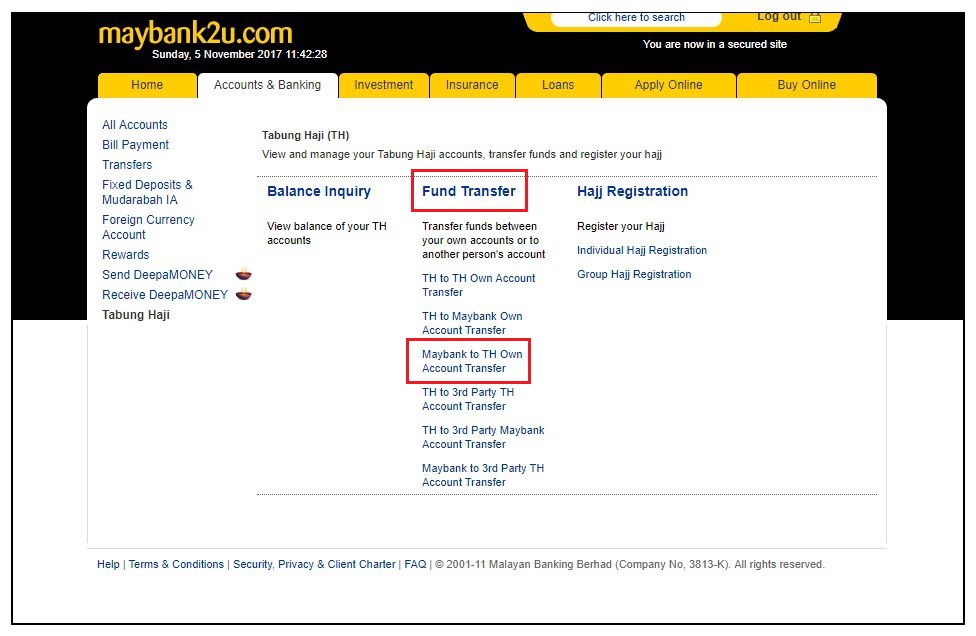Open Individual Hajj Registration
976x636 pixels.
point(642,250)
